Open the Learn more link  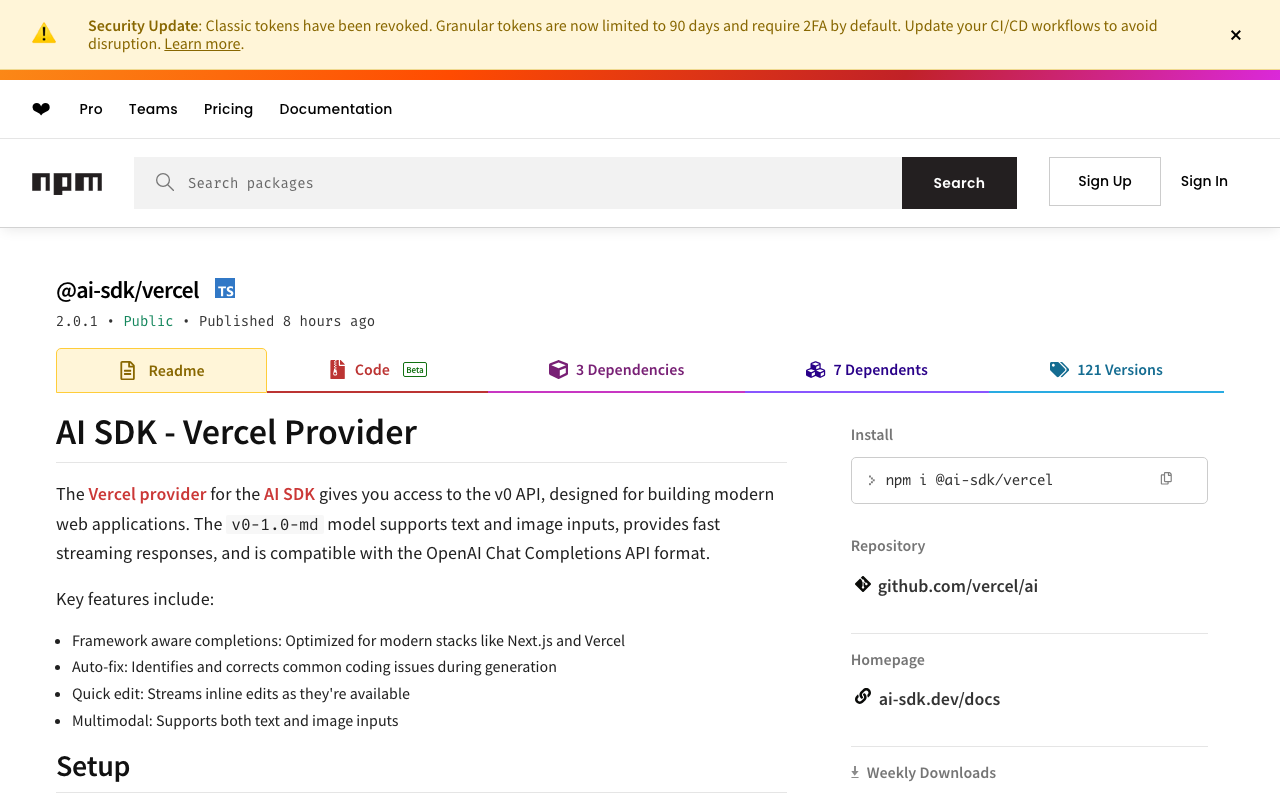coord(202,44)
